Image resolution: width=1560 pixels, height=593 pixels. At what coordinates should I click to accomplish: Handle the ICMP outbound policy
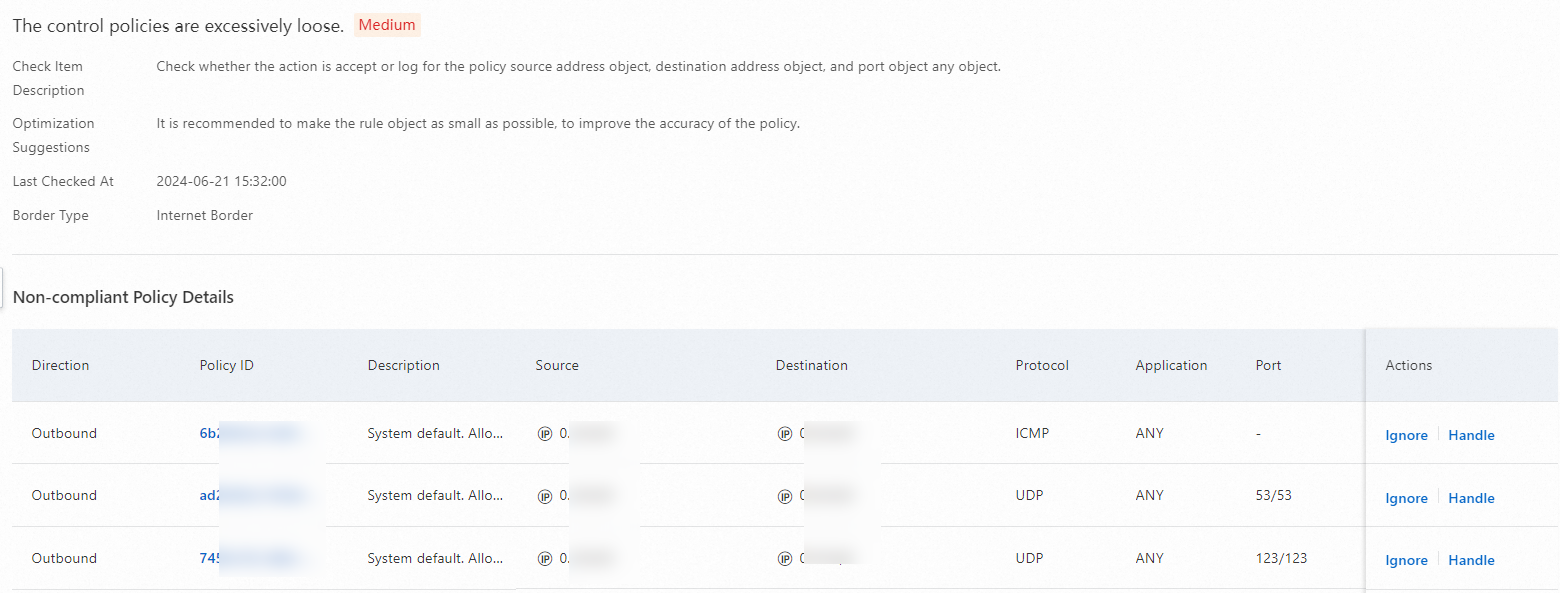pos(1471,436)
